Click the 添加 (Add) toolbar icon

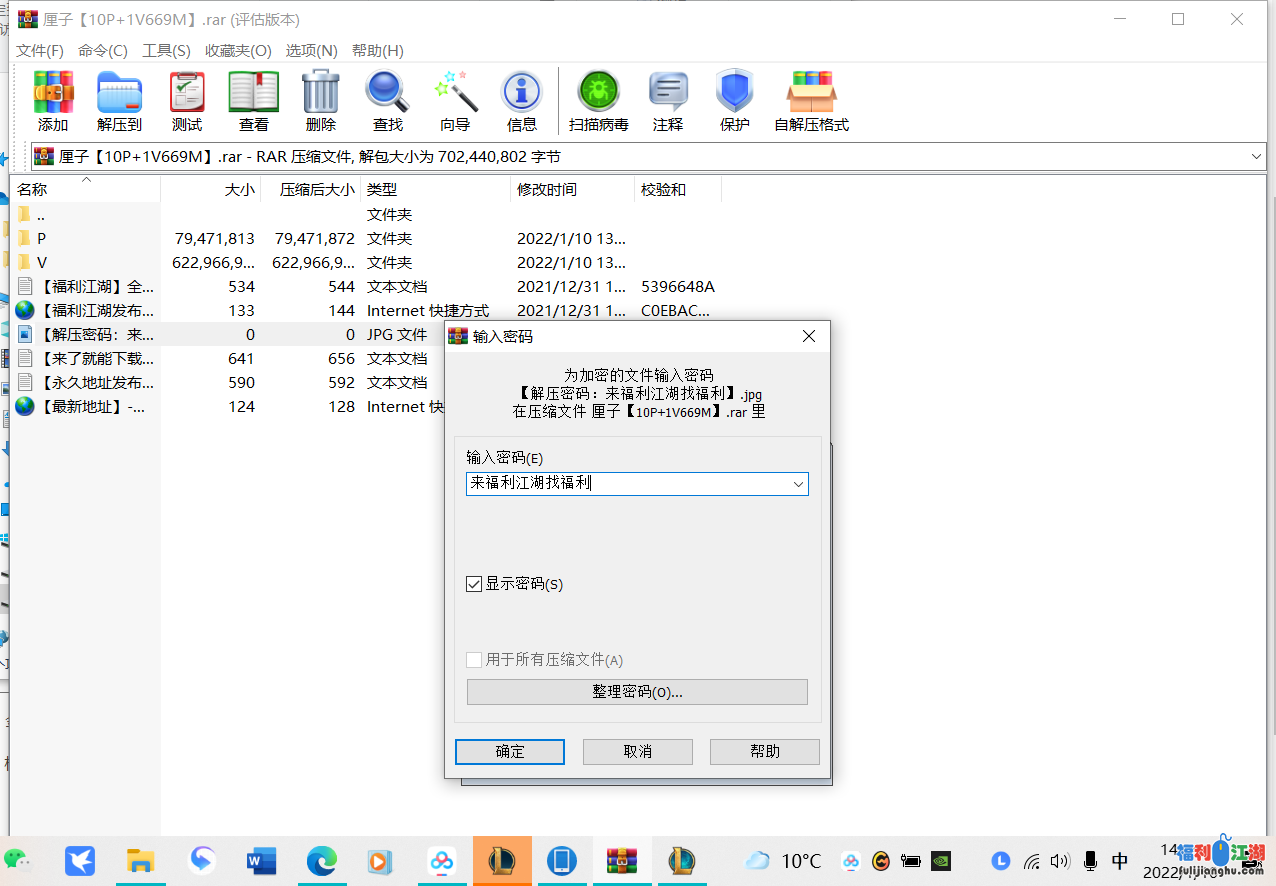[x=53, y=93]
